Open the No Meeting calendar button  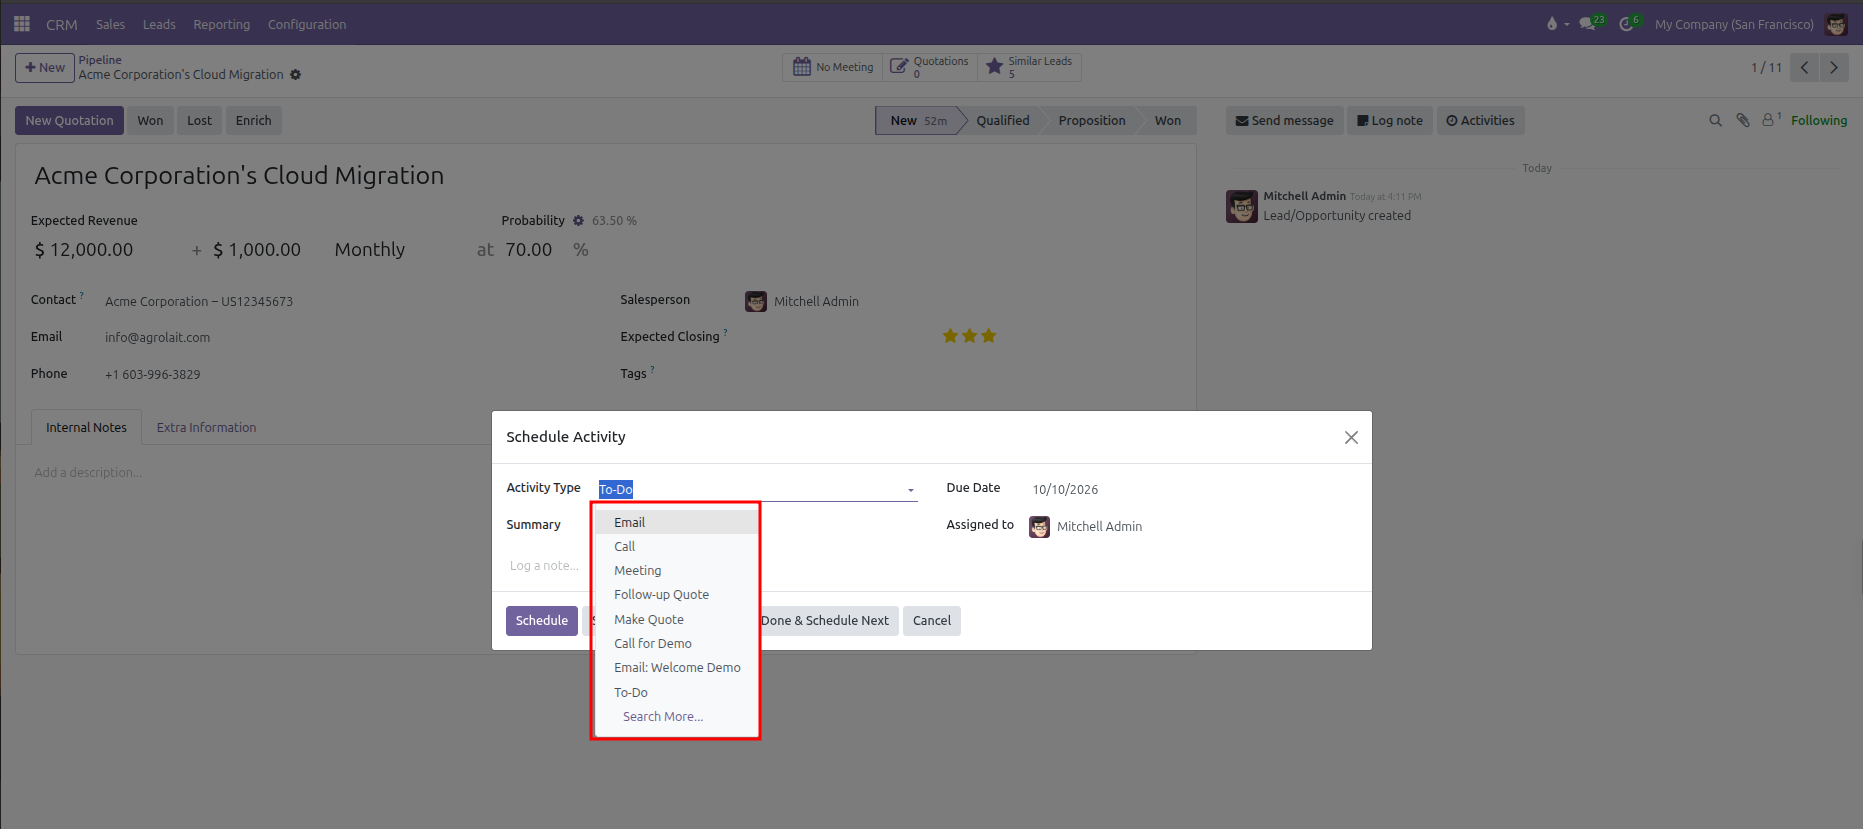point(833,67)
